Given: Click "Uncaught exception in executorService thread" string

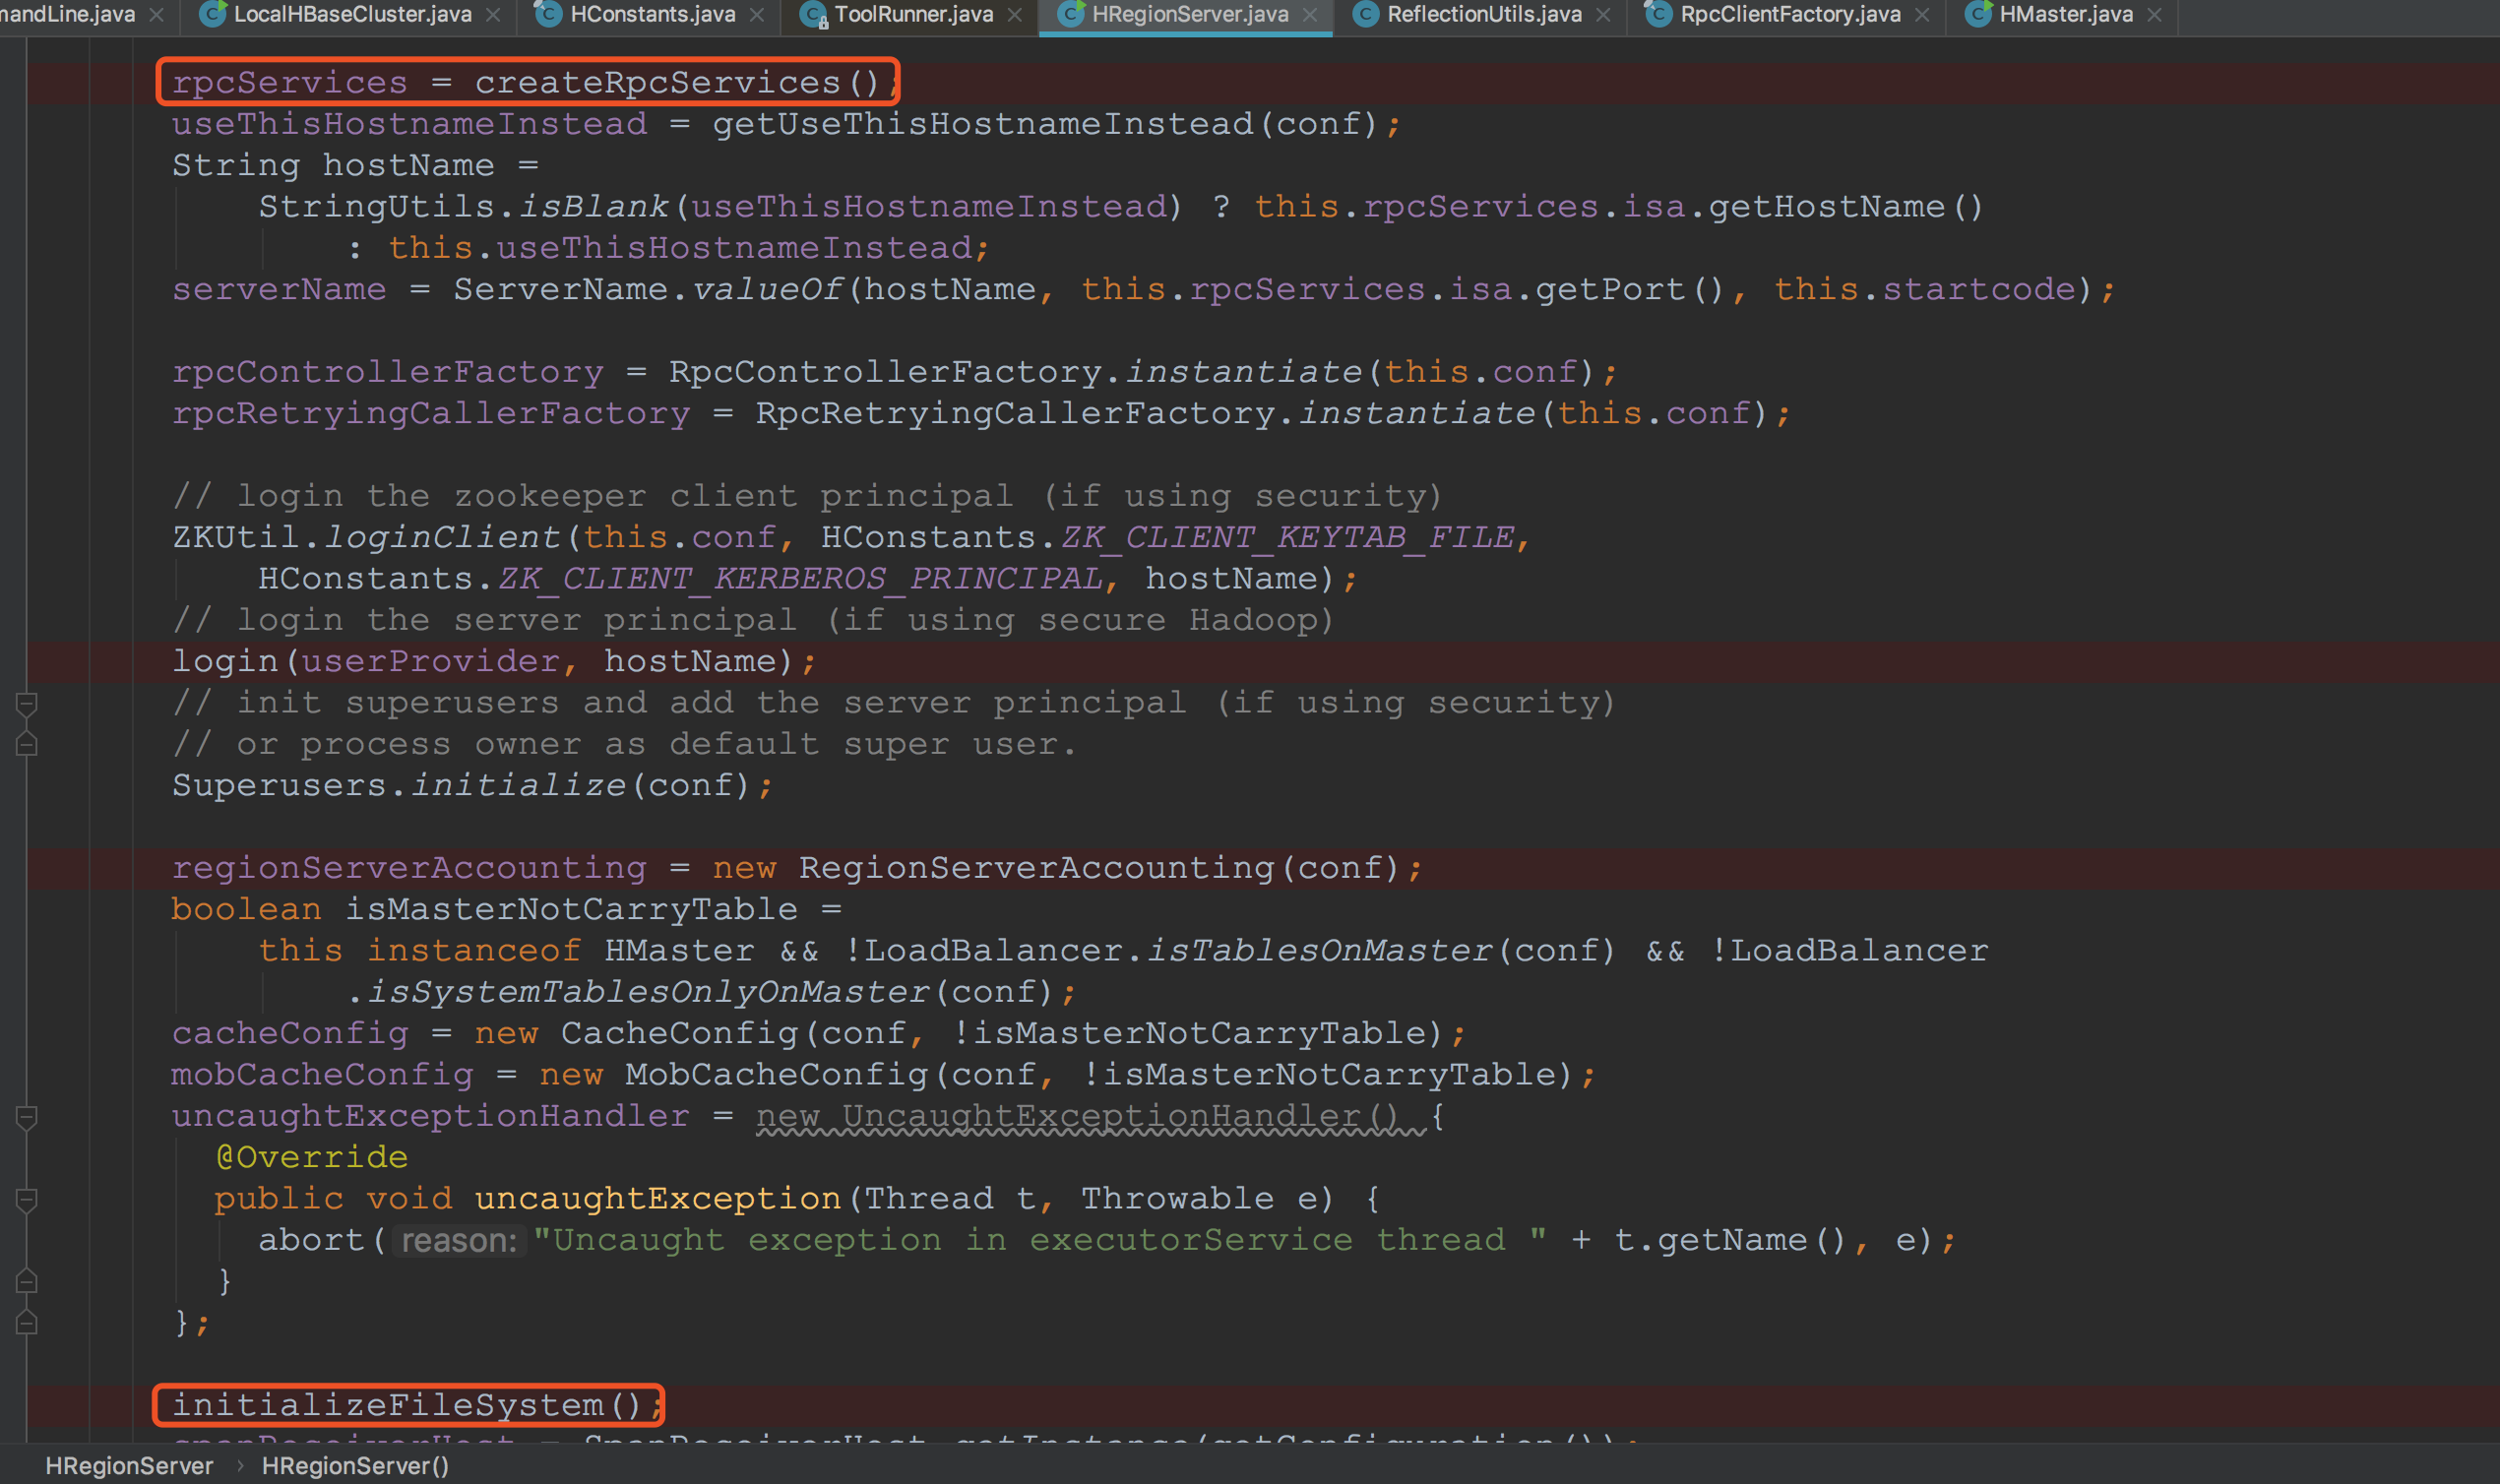Looking at the screenshot, I should coord(1040,1240).
